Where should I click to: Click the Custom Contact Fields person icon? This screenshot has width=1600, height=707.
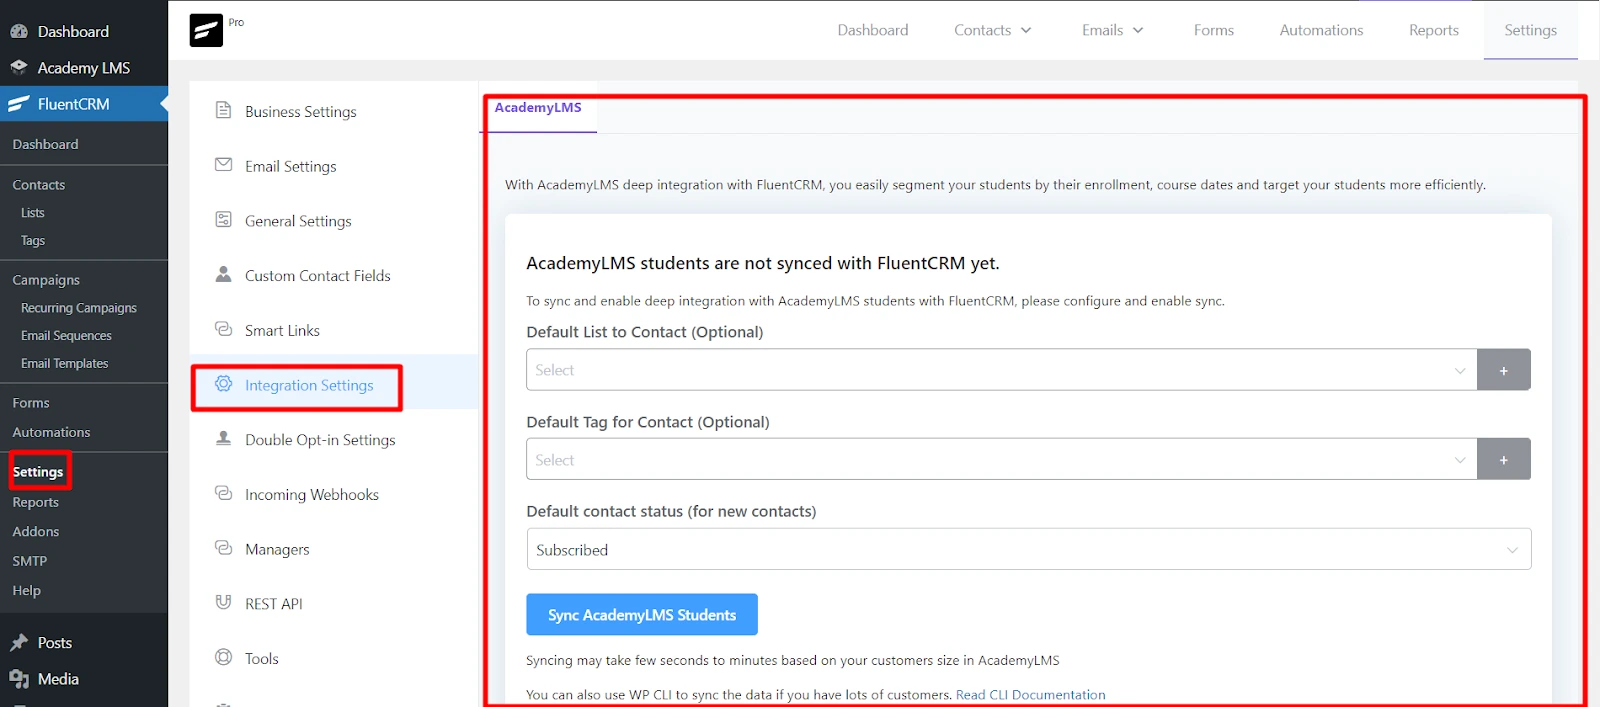[x=224, y=274]
